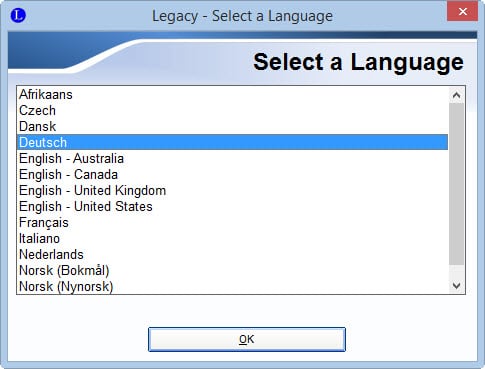Choose English - United States
Screen dimensions: 485x369
(232, 206)
